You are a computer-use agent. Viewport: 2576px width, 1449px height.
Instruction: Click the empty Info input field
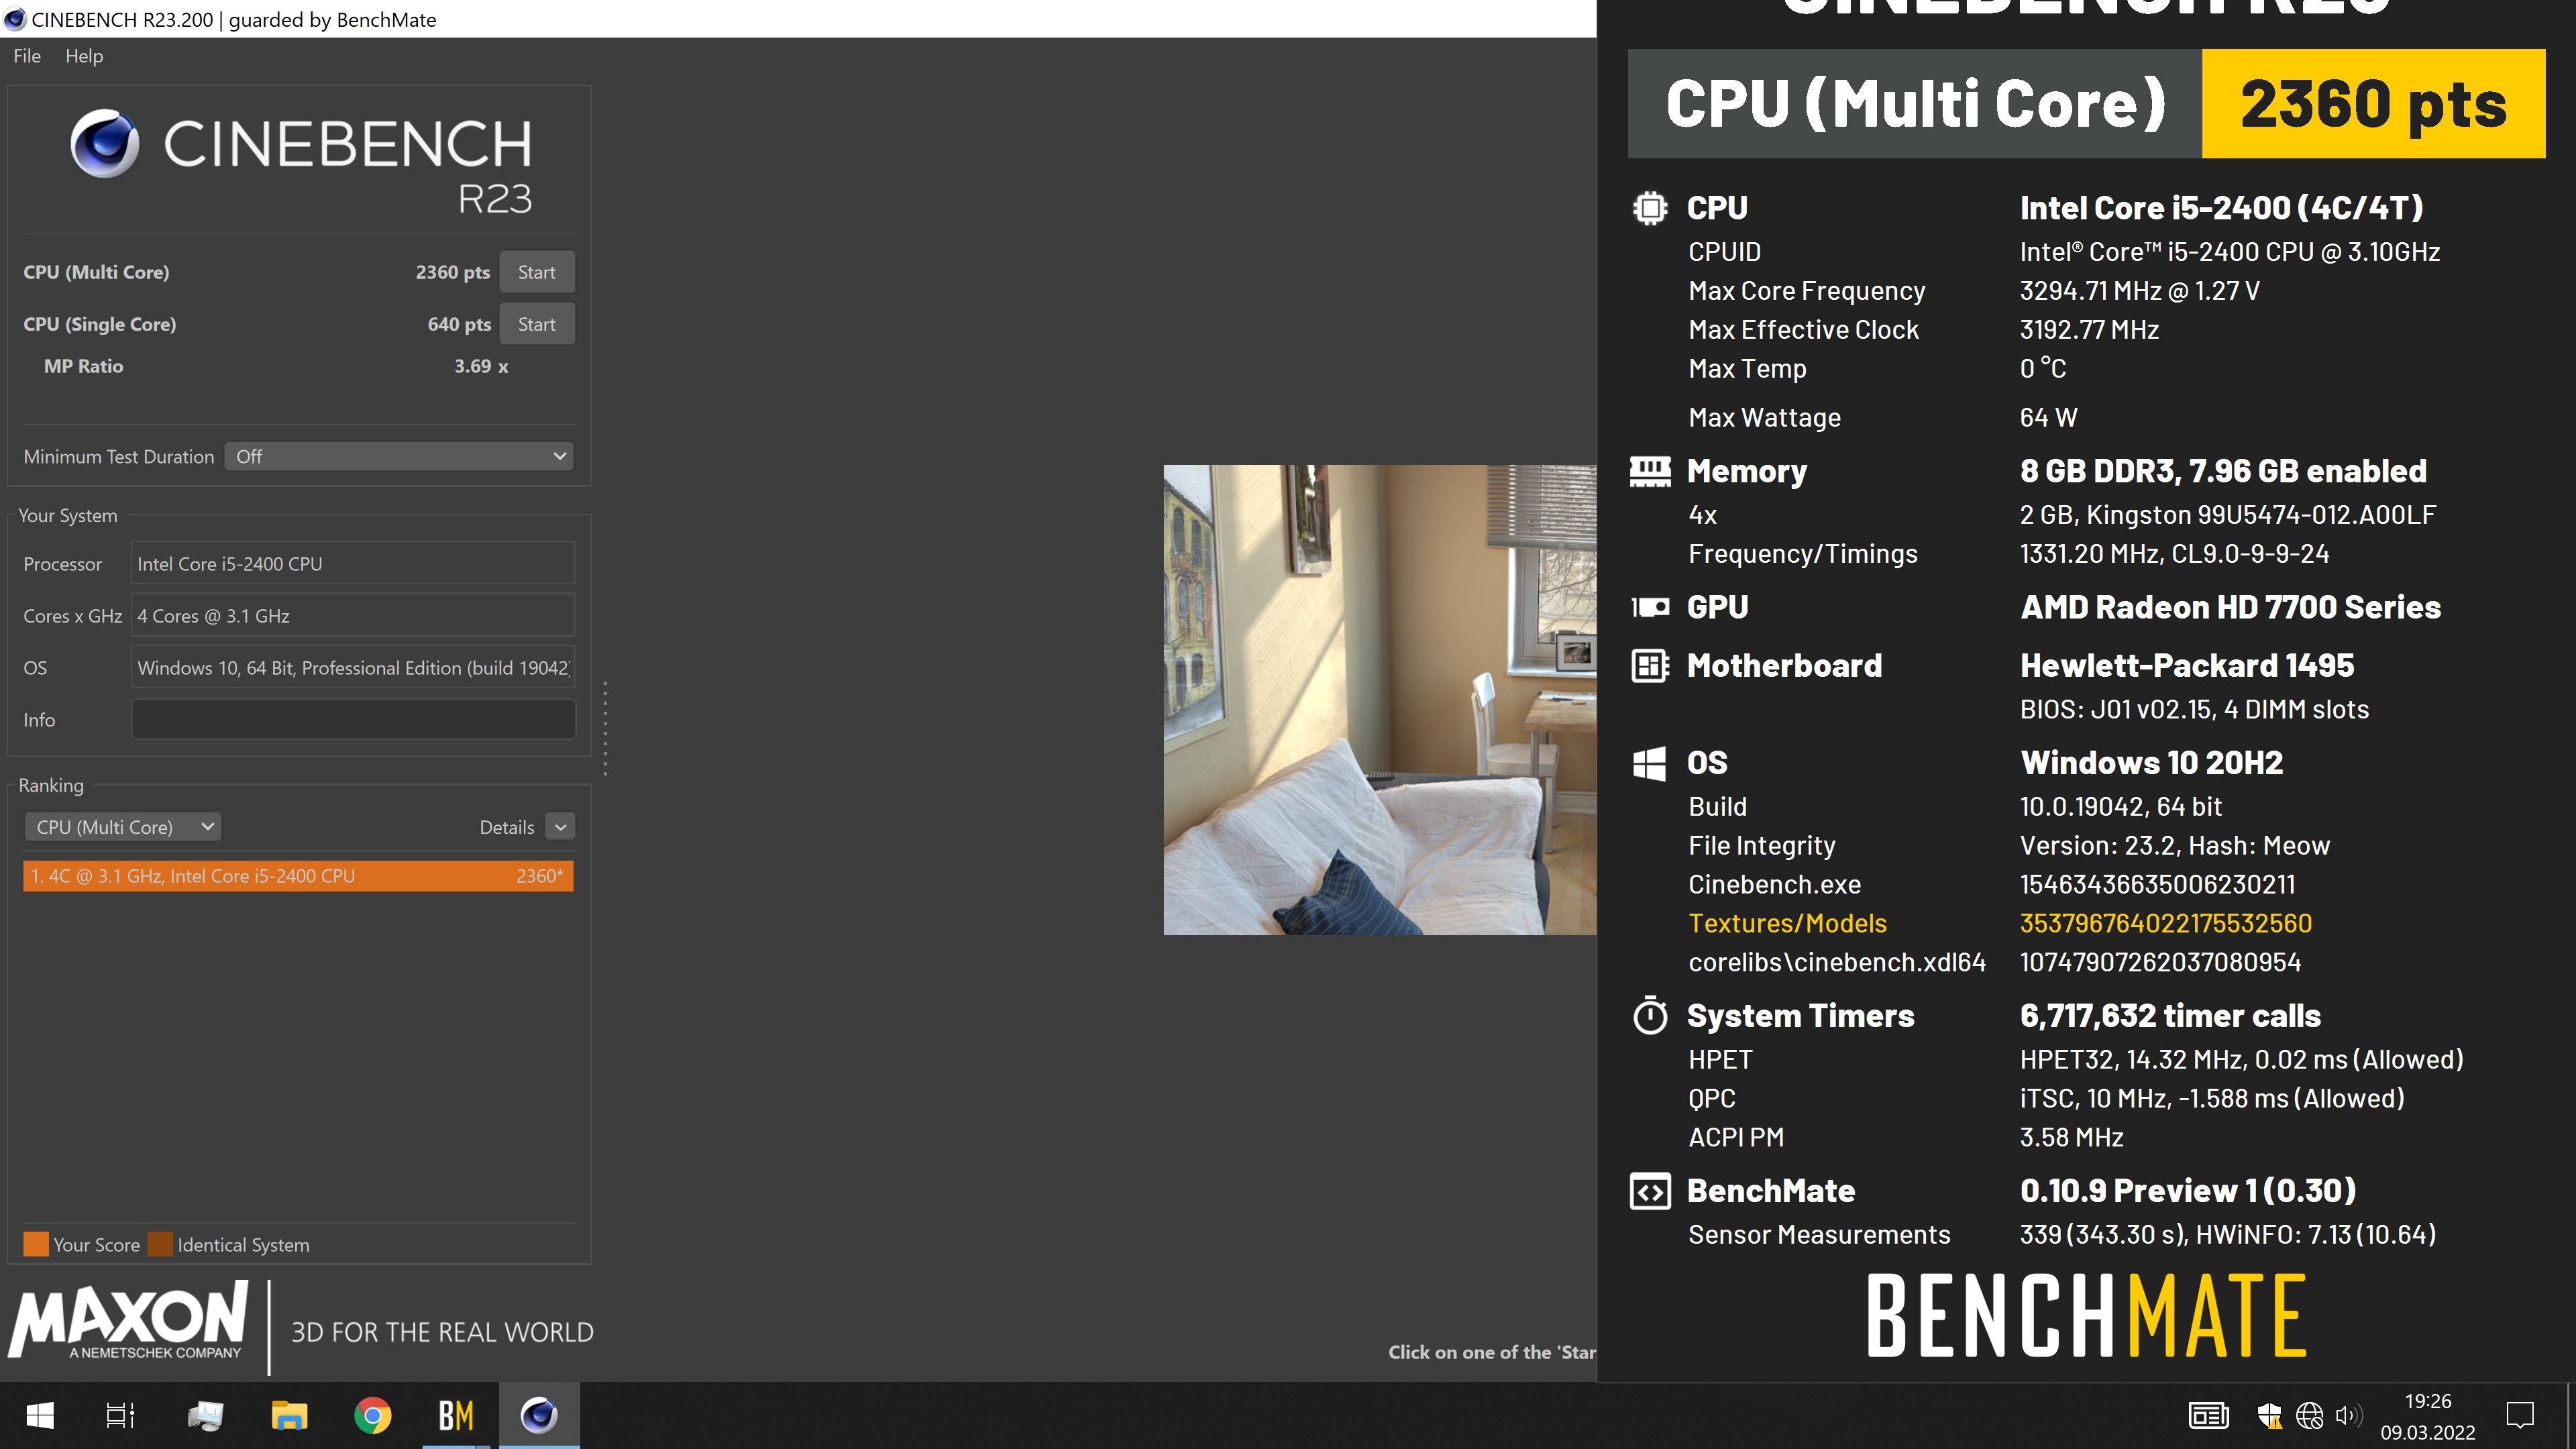click(x=352, y=720)
